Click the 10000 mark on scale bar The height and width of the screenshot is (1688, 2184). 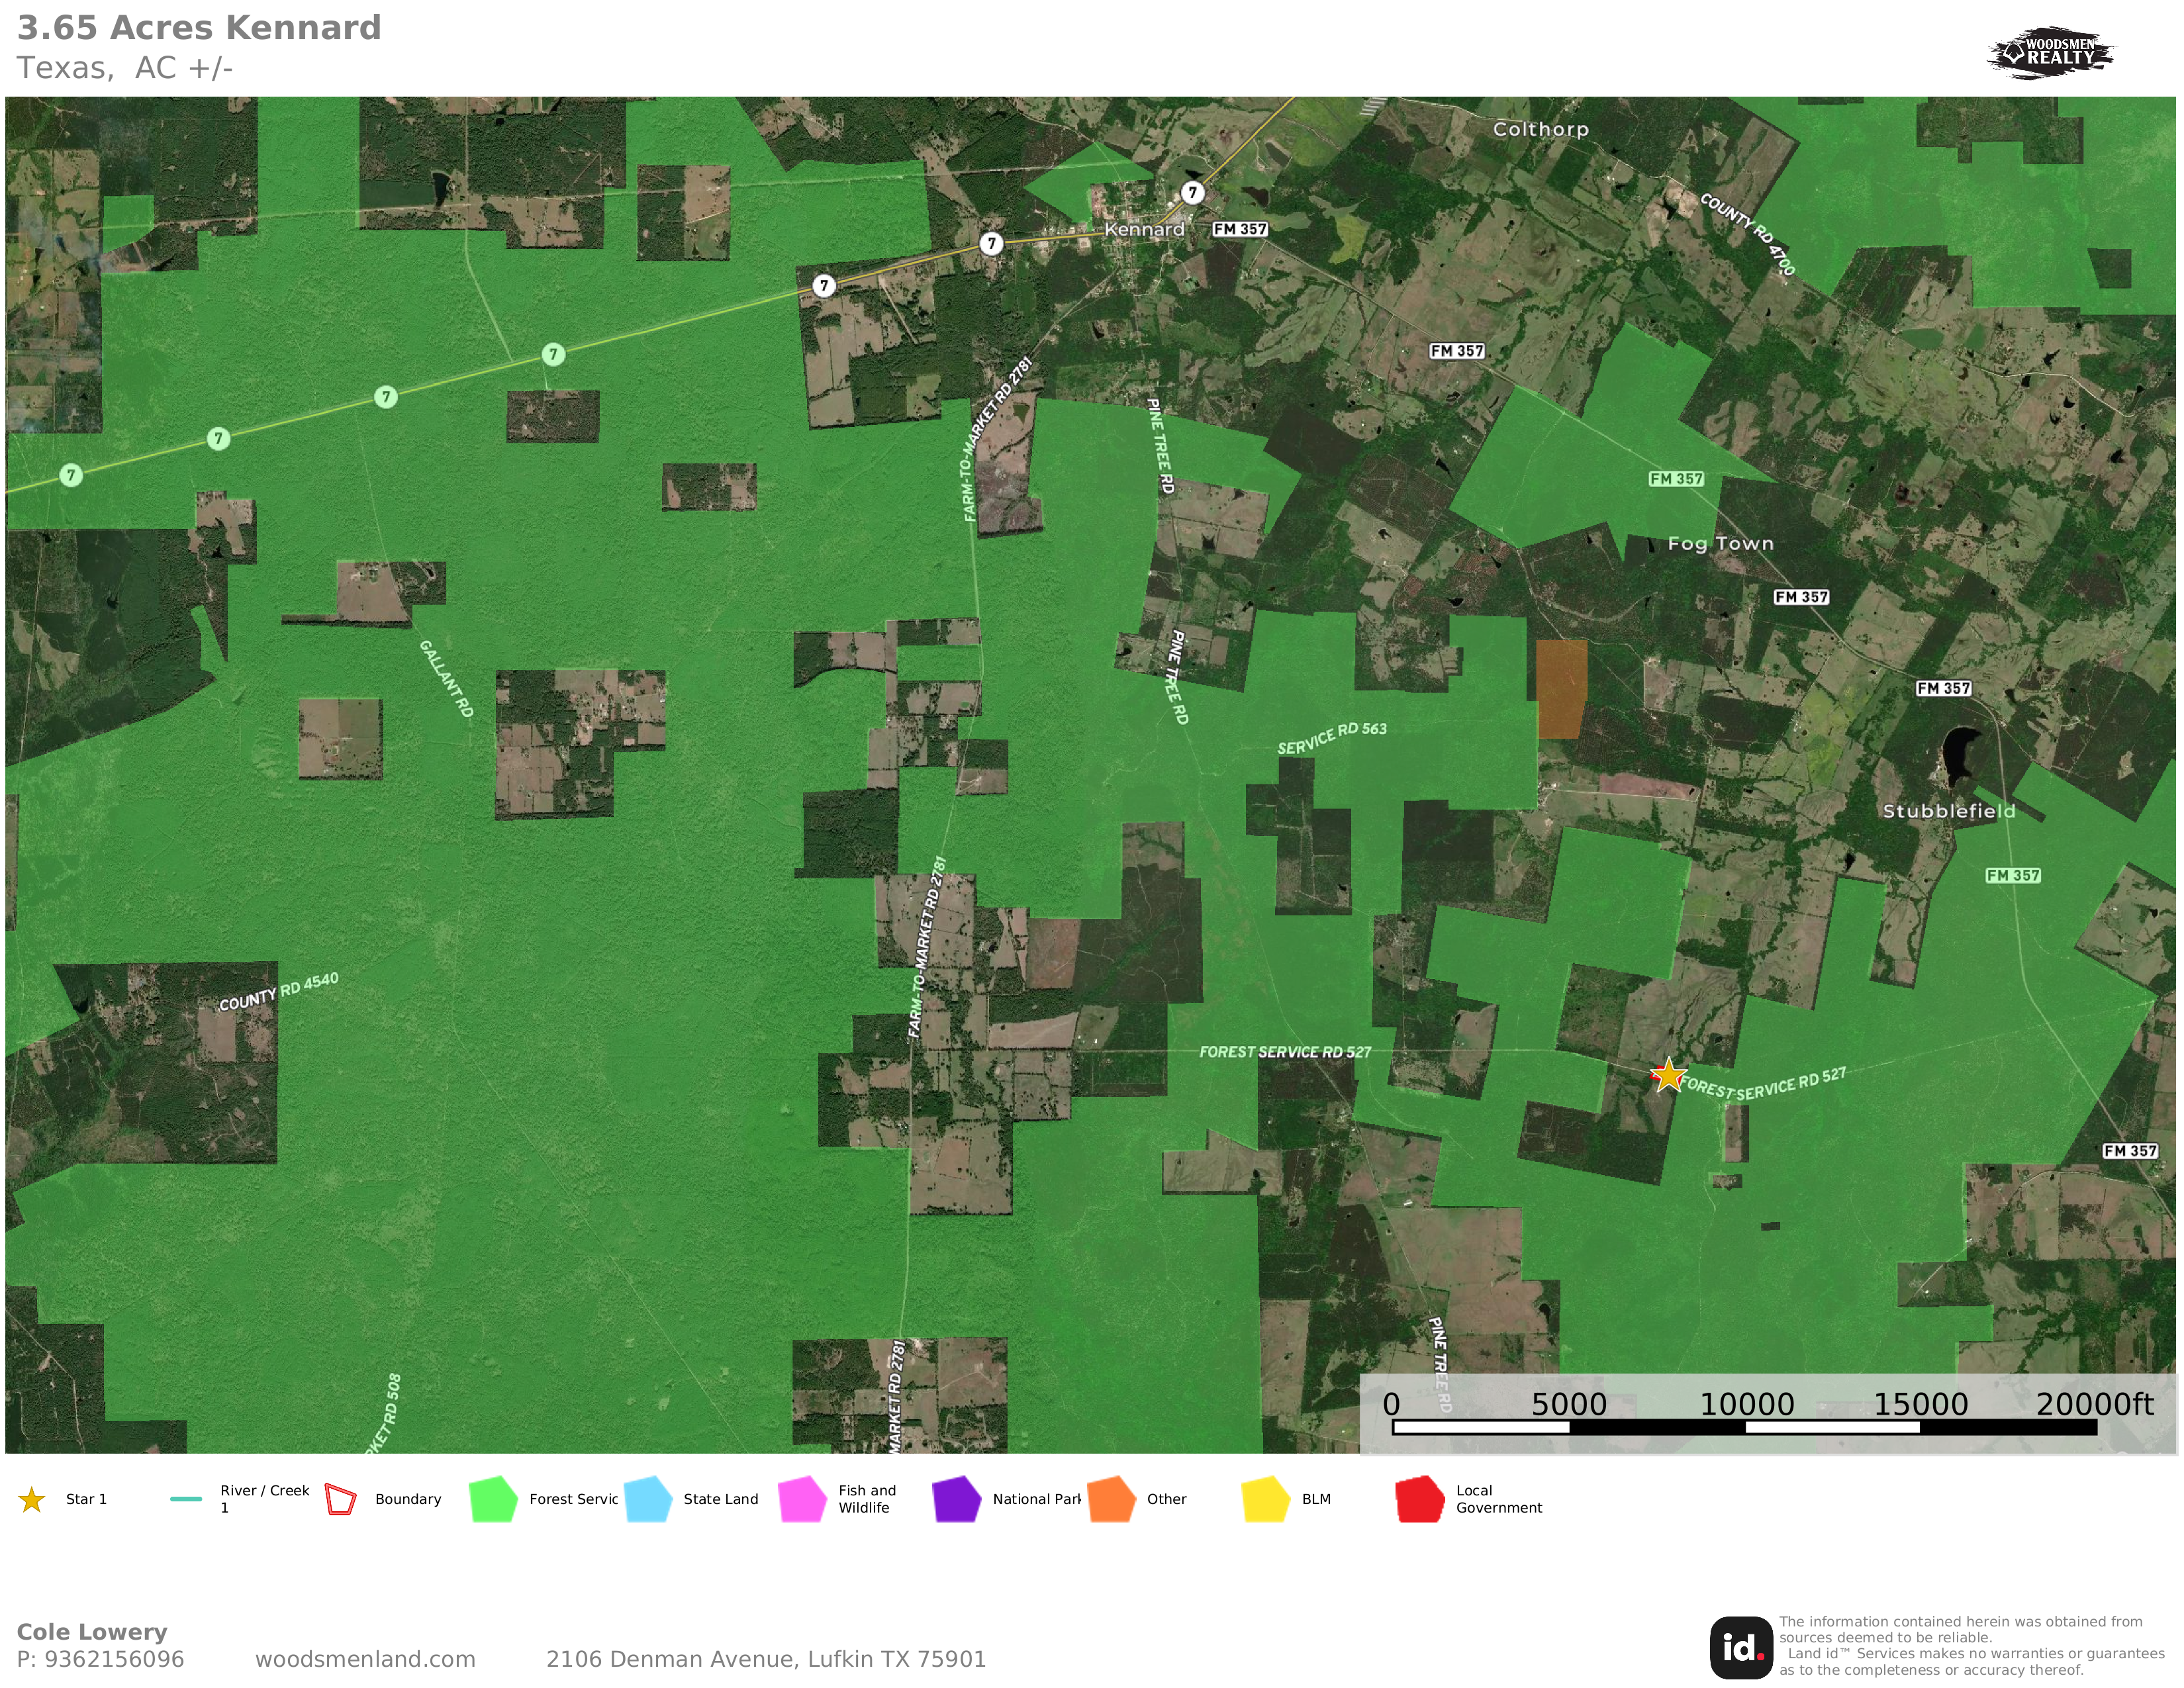point(1746,1405)
